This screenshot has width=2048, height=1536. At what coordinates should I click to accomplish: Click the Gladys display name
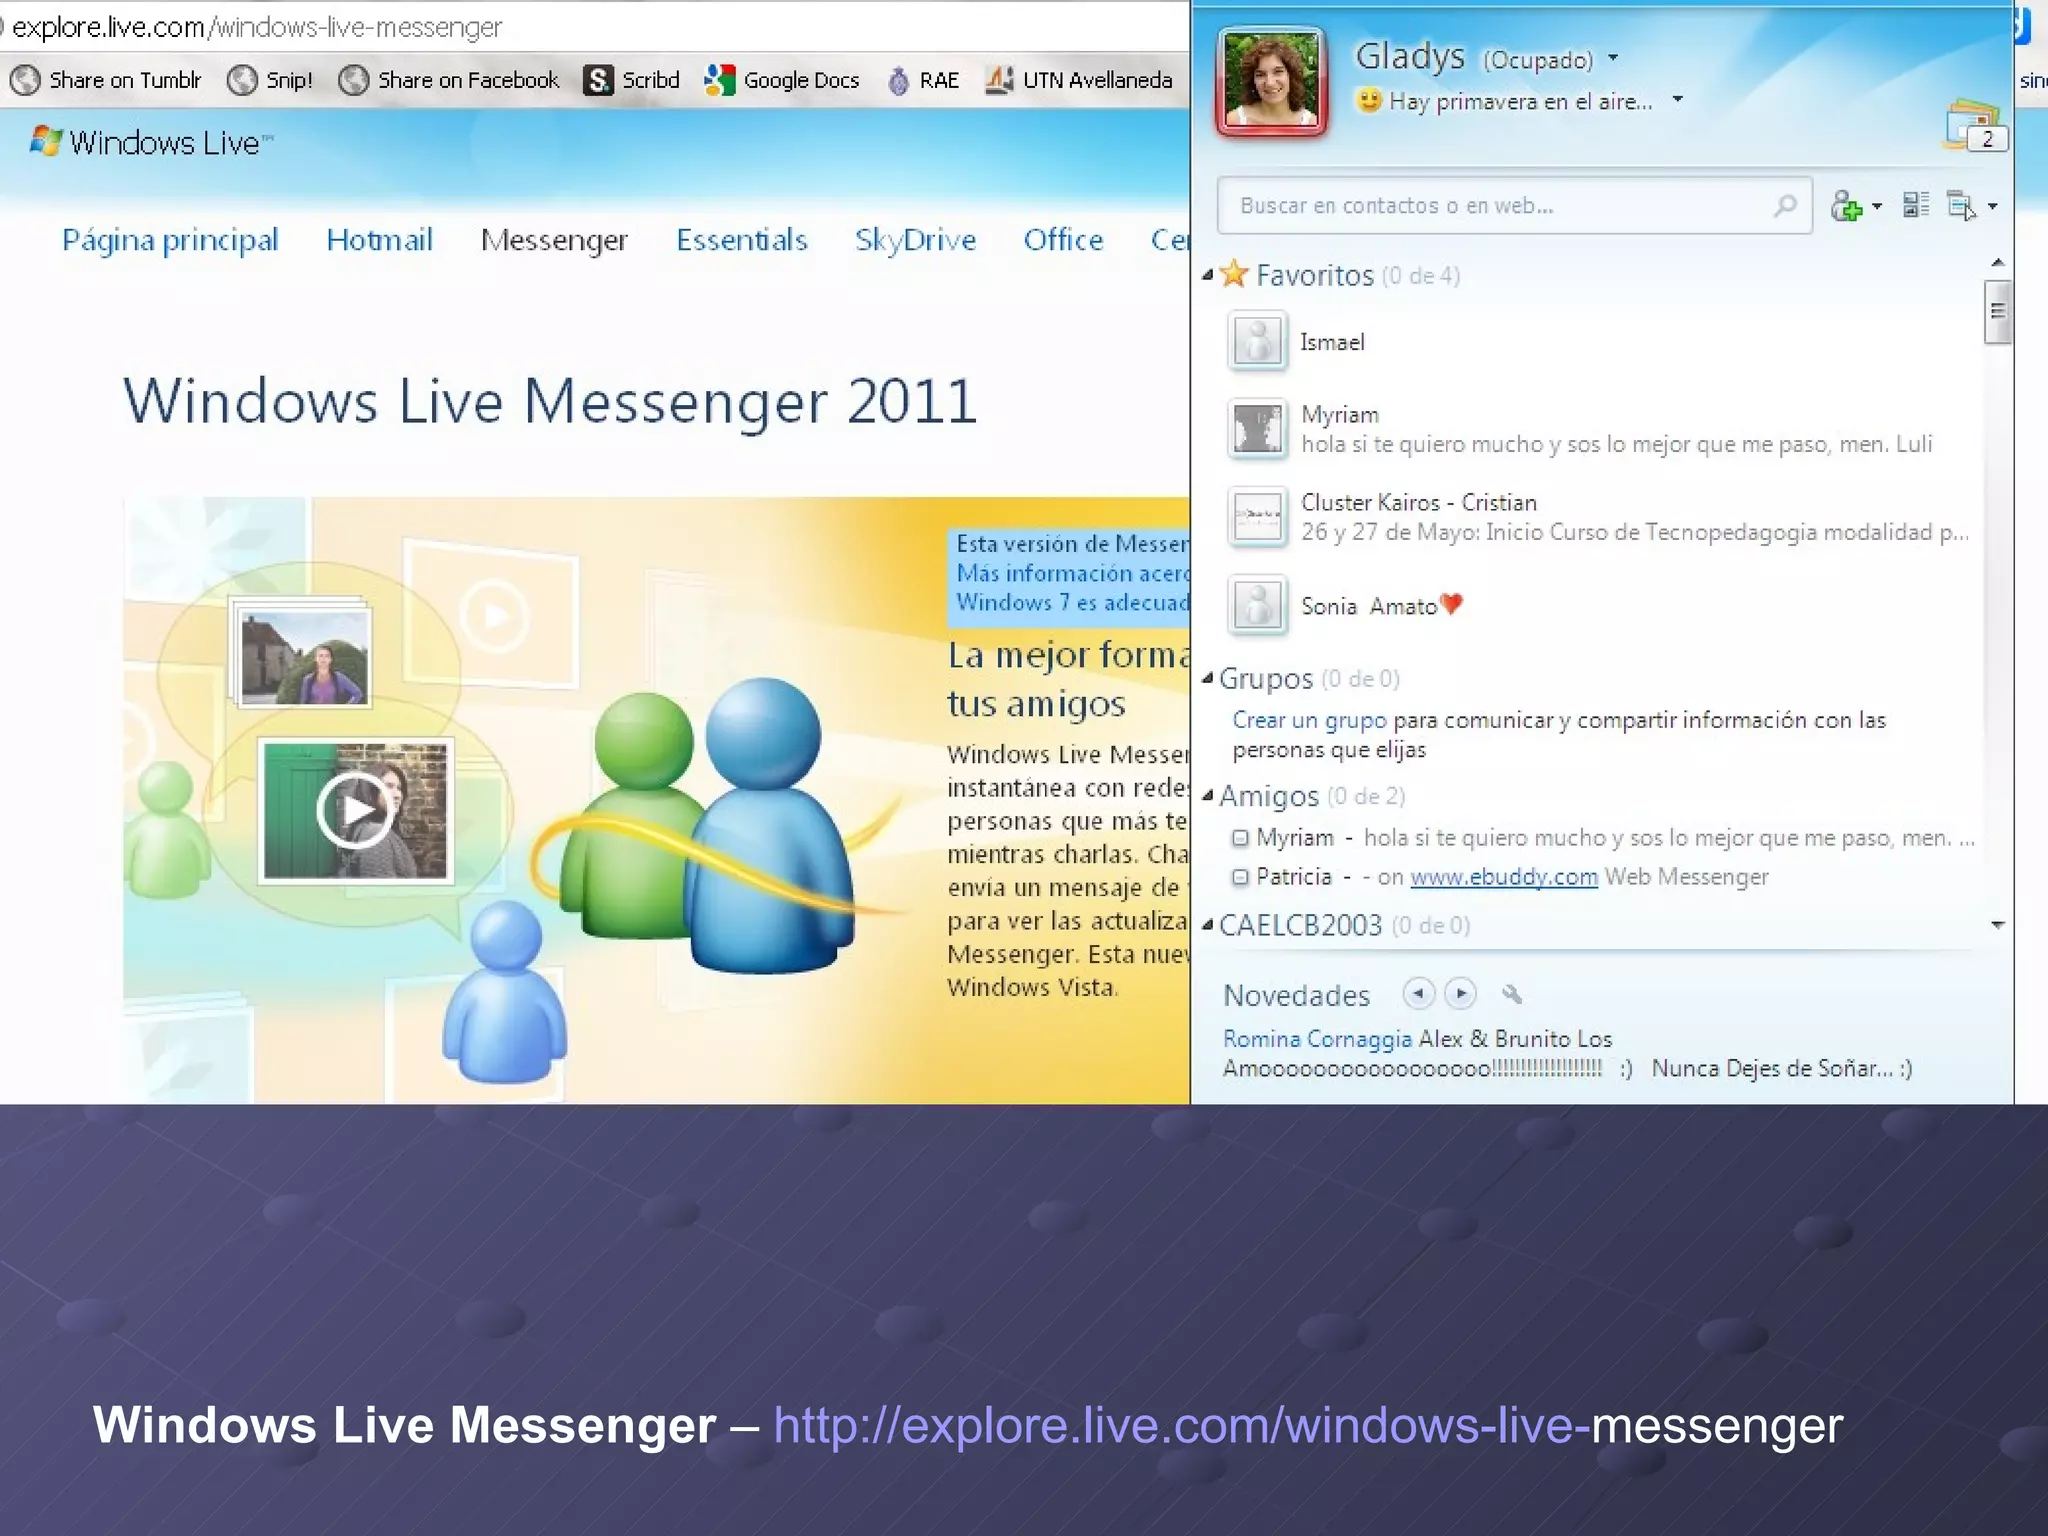point(1409,56)
